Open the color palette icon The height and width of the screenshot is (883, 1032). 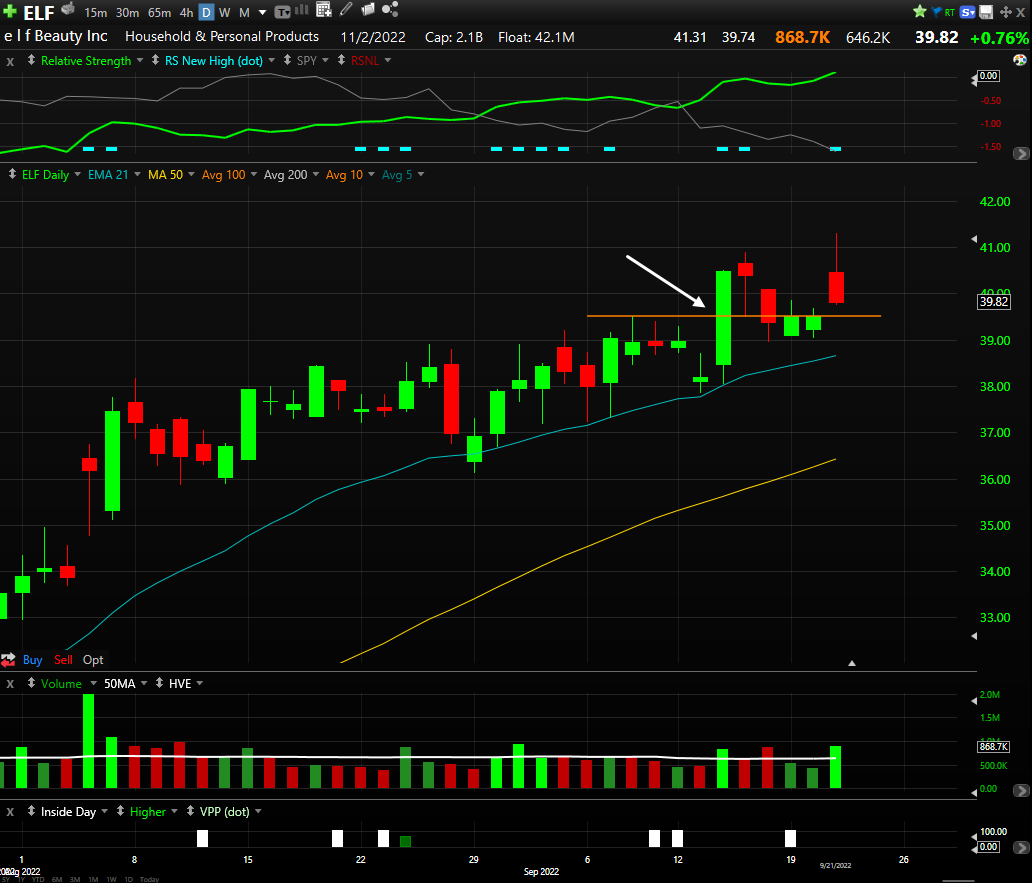tap(1019, 61)
